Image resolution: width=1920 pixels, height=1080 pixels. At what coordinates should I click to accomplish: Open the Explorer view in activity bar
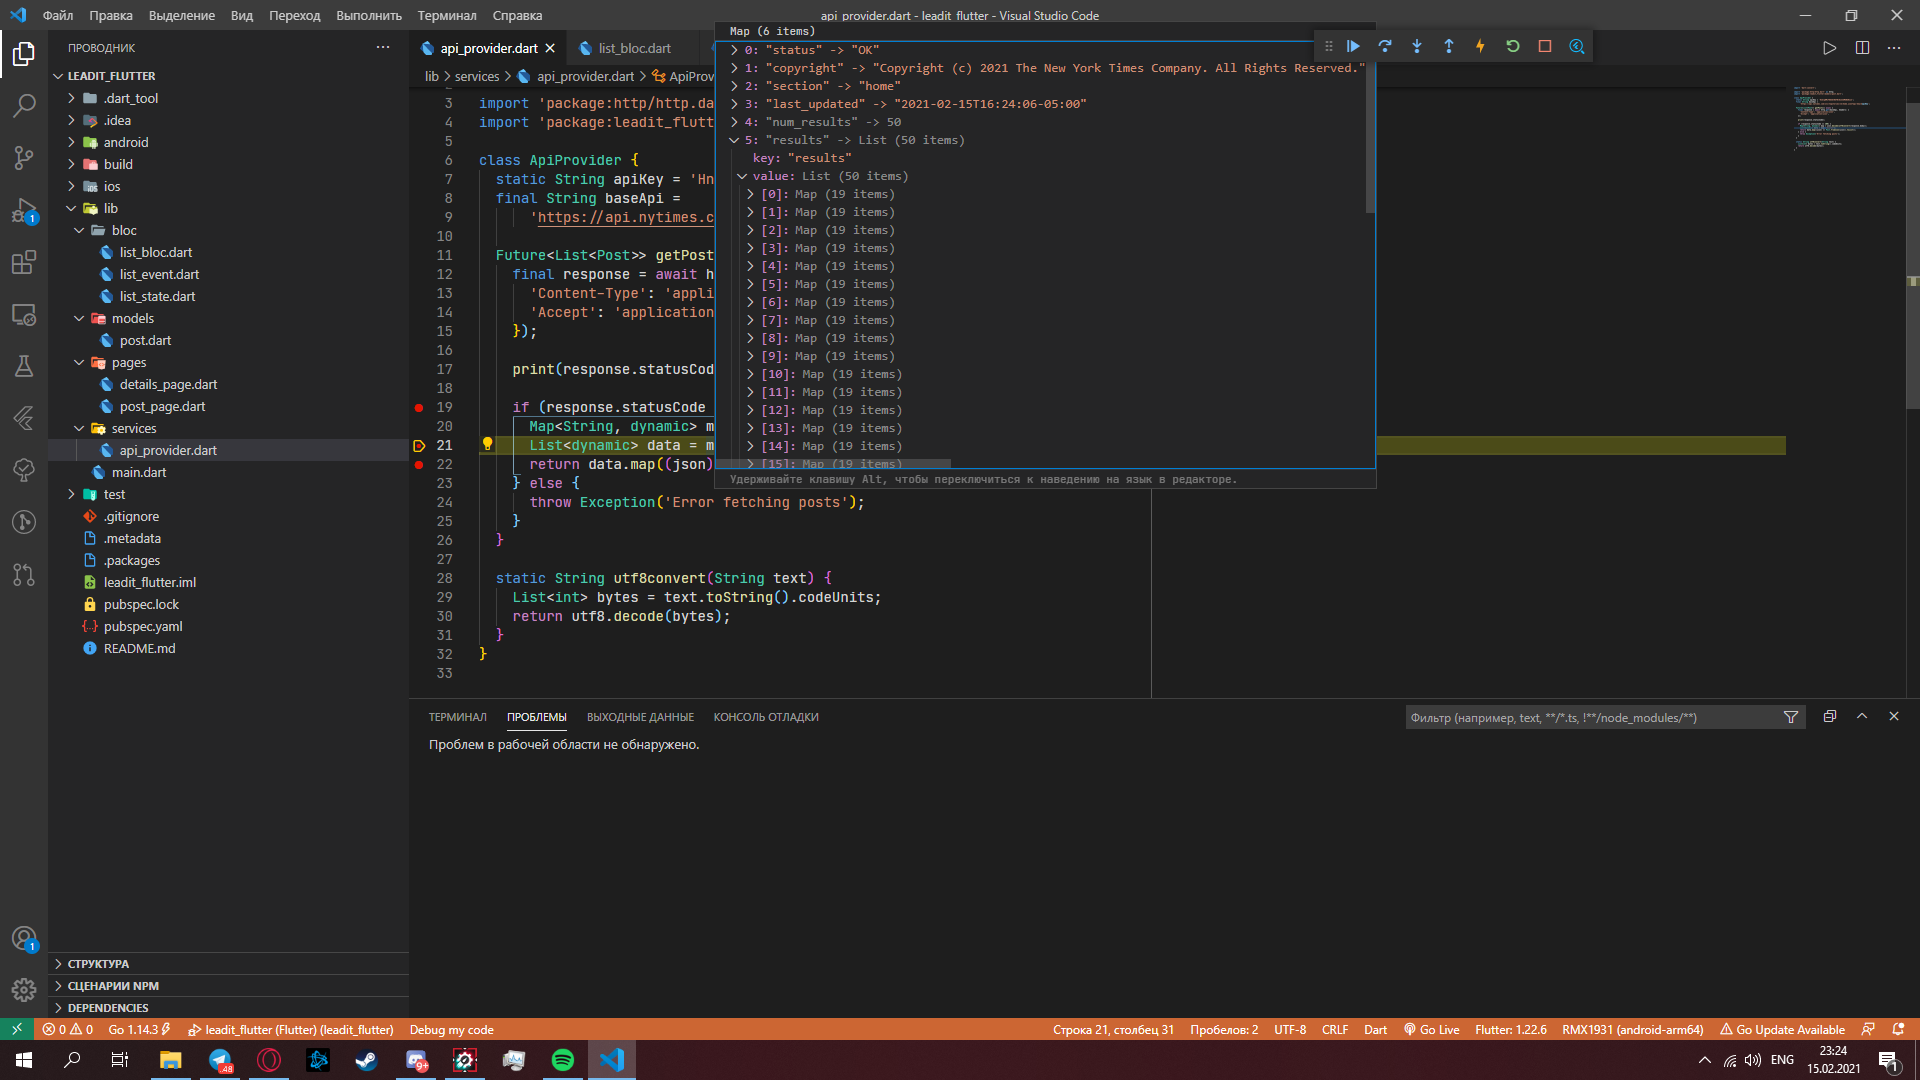[x=24, y=53]
